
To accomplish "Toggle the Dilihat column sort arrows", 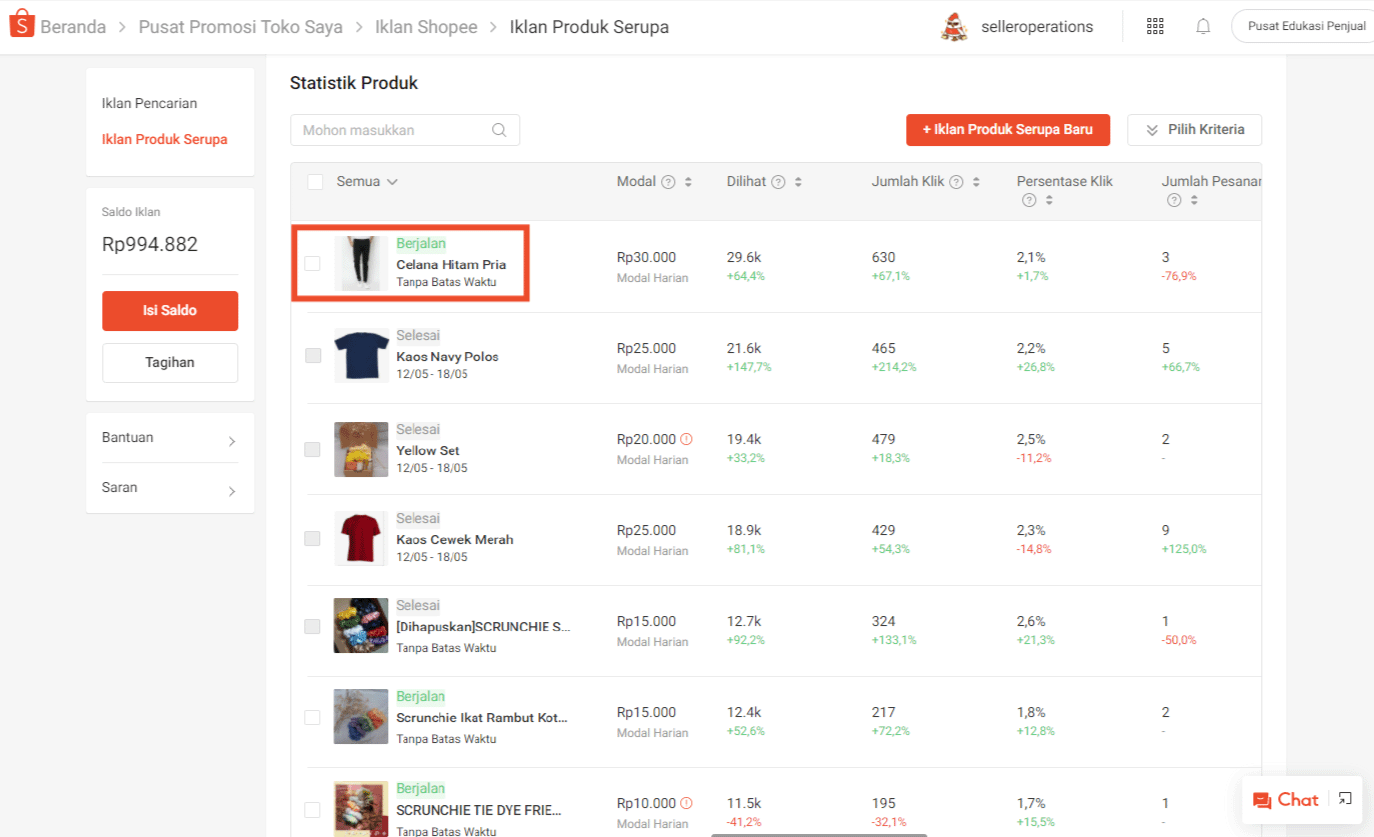I will [798, 181].
